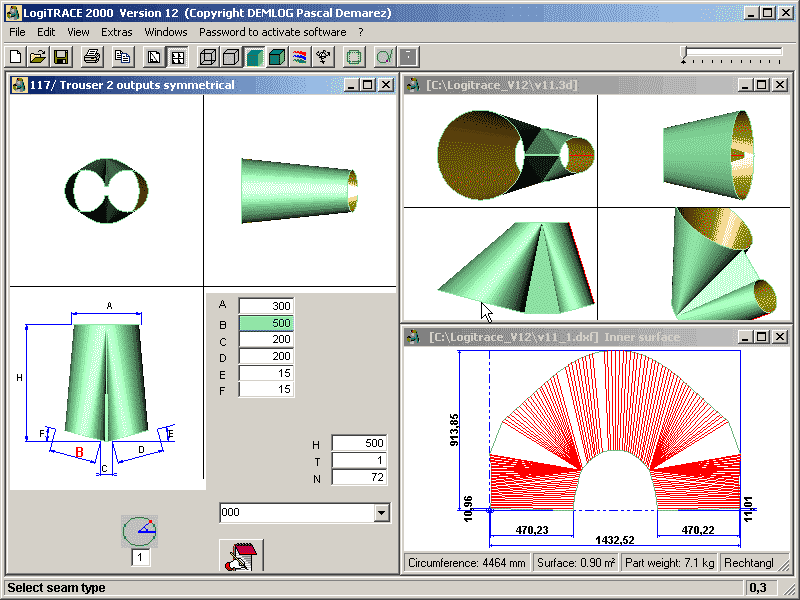
Task: Select hidden-line cube display mode
Action: pos(231,57)
